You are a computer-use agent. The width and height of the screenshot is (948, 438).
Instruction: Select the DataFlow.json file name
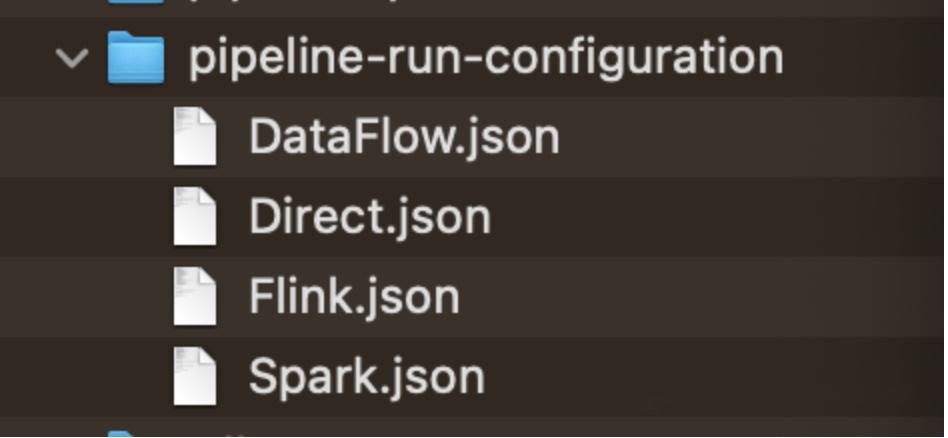(x=404, y=137)
